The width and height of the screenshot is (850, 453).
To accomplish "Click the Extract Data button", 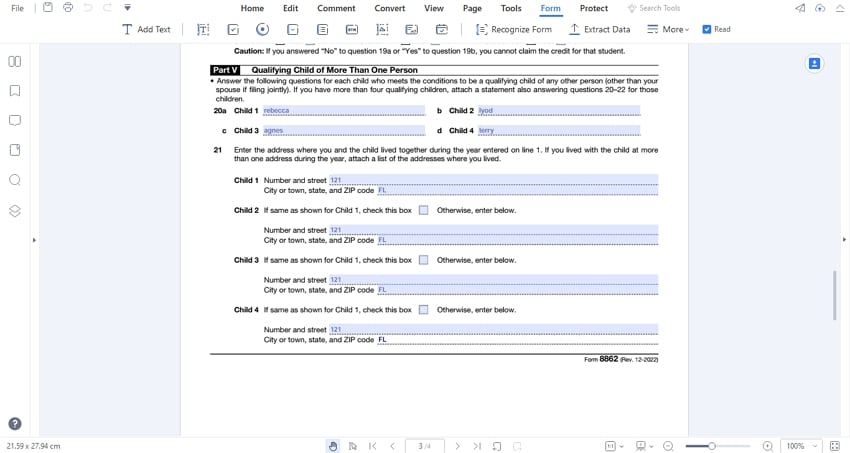I will [600, 29].
